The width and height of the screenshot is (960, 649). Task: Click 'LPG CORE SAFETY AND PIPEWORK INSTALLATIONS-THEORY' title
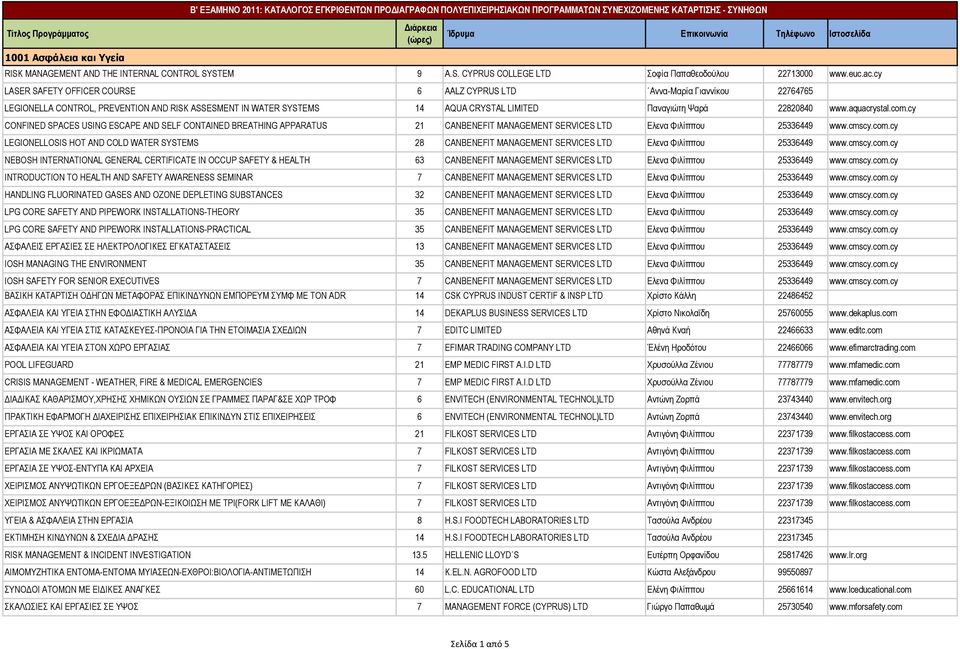(122, 212)
